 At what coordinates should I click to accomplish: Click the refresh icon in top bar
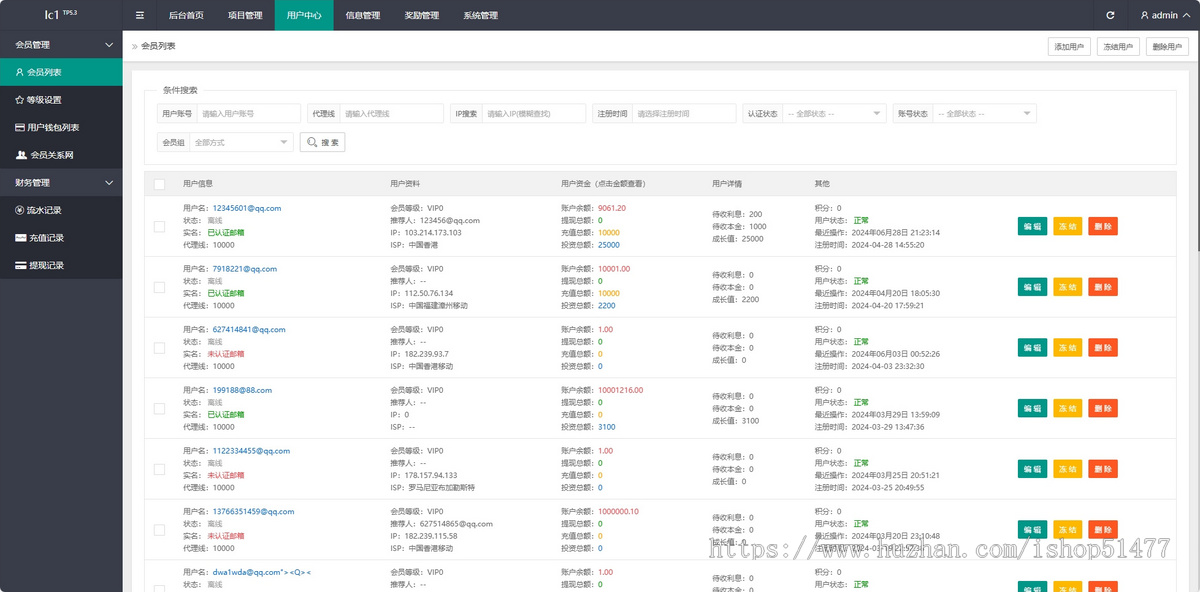tap(1110, 15)
